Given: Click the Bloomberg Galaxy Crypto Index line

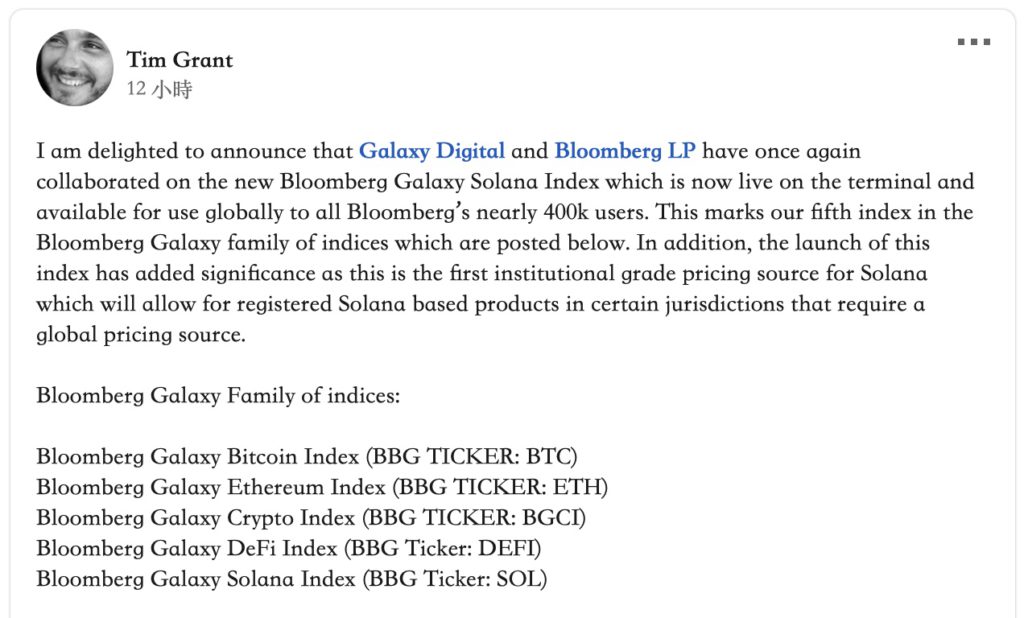Looking at the screenshot, I should click(x=311, y=517).
